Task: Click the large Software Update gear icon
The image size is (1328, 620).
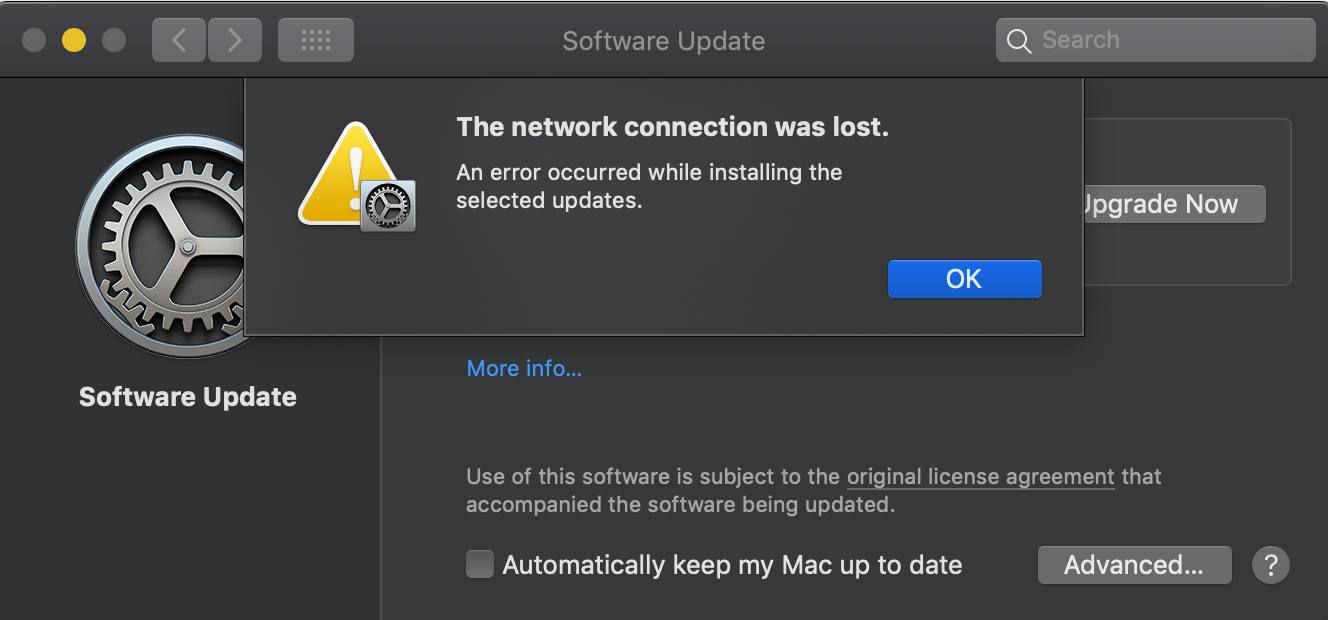Action: tap(160, 246)
